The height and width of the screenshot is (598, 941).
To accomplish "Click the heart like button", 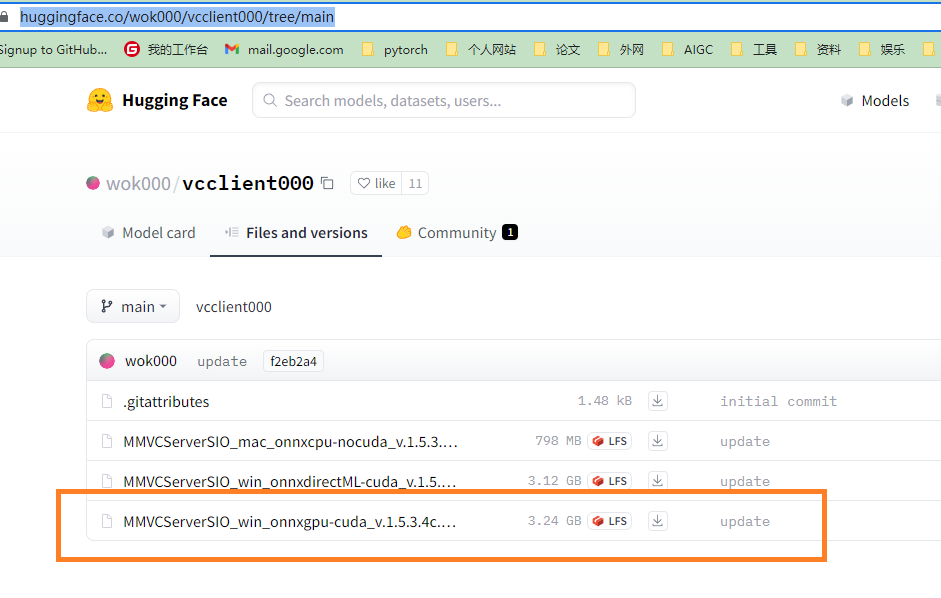I will tap(376, 183).
